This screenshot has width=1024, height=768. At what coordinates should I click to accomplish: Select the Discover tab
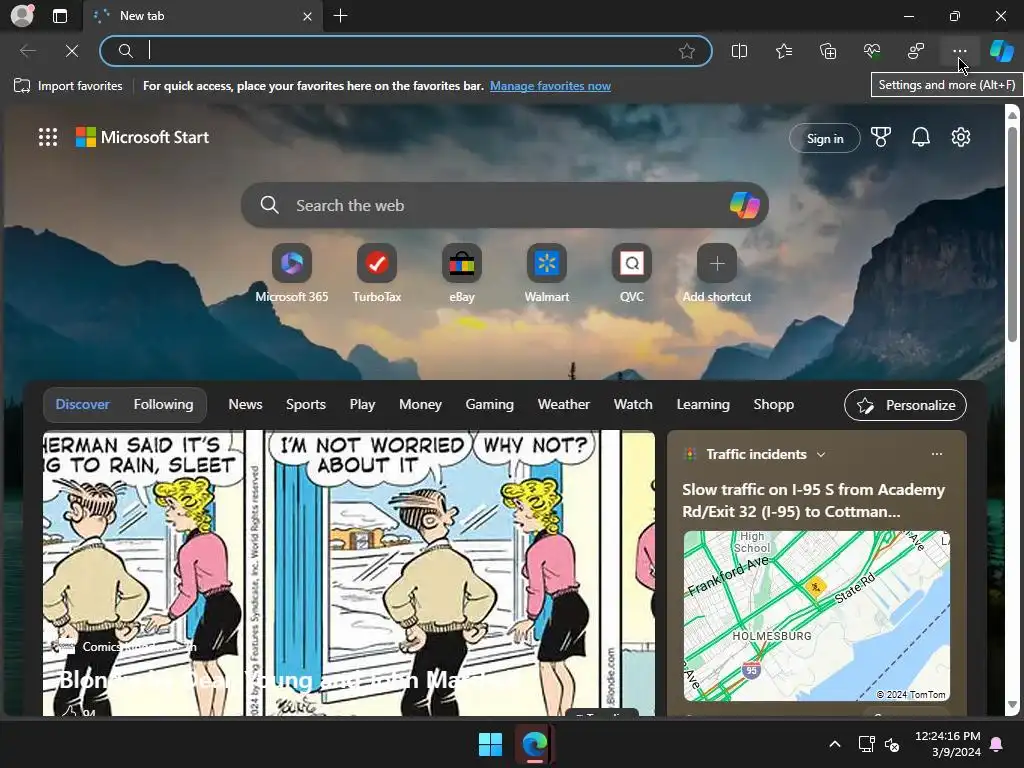click(x=82, y=404)
